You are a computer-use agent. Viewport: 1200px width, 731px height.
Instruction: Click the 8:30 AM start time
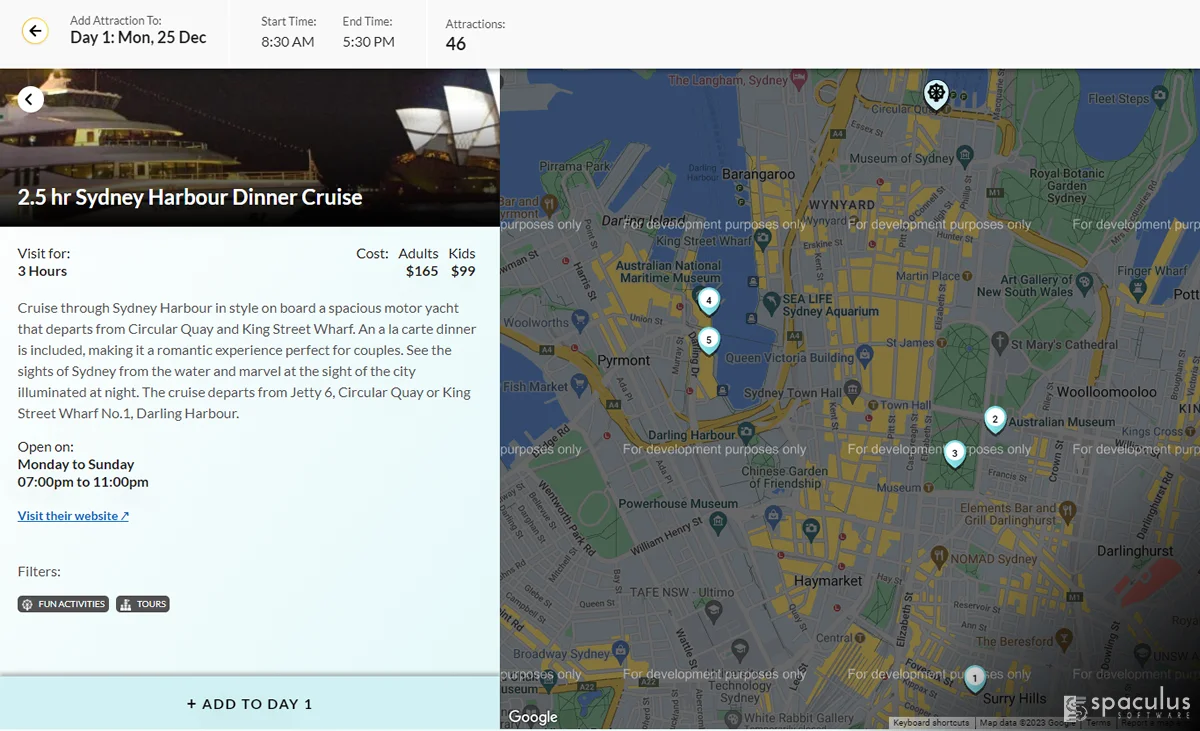click(x=288, y=42)
